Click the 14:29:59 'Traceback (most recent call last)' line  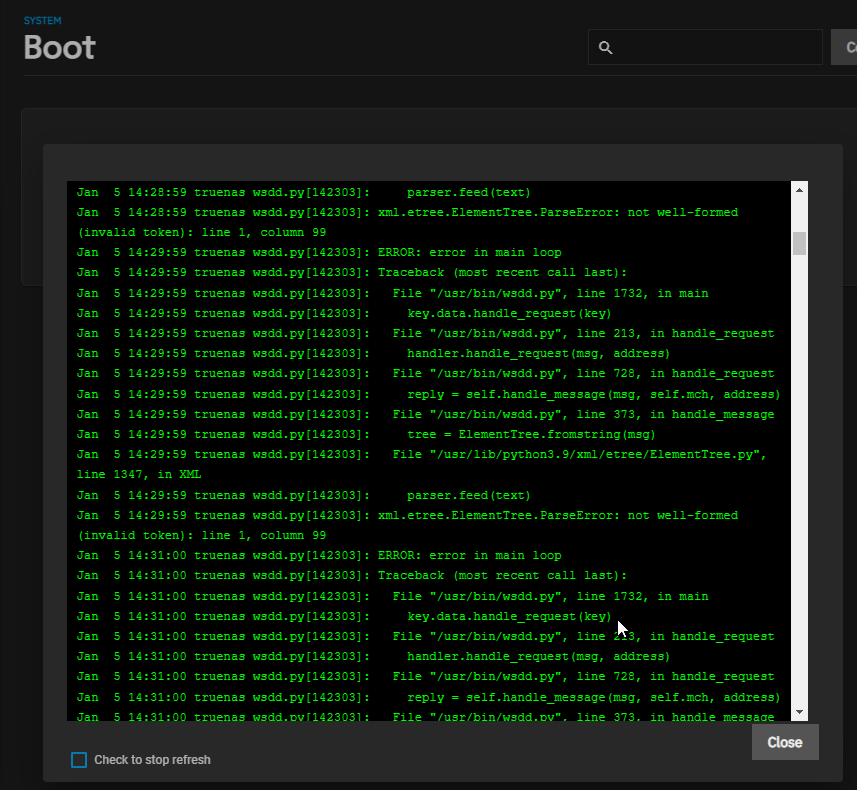point(352,272)
